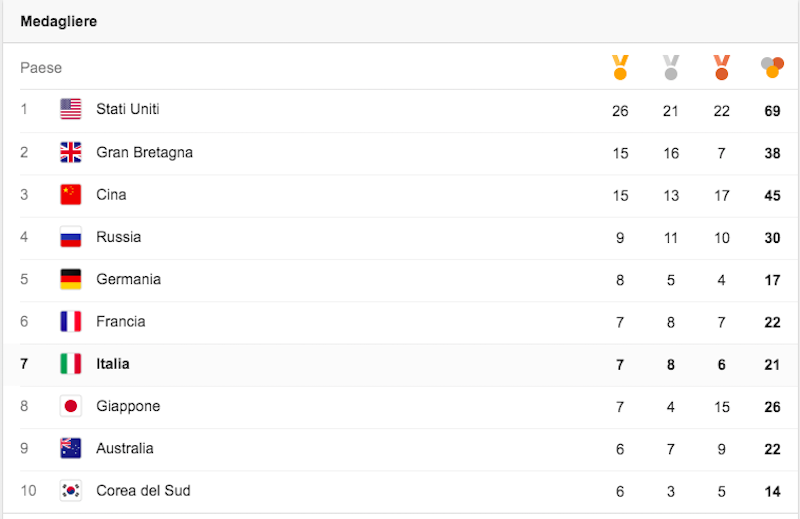Viewport: 800px width, 519px height.
Task: Click the Russia flag icon
Action: (70, 237)
